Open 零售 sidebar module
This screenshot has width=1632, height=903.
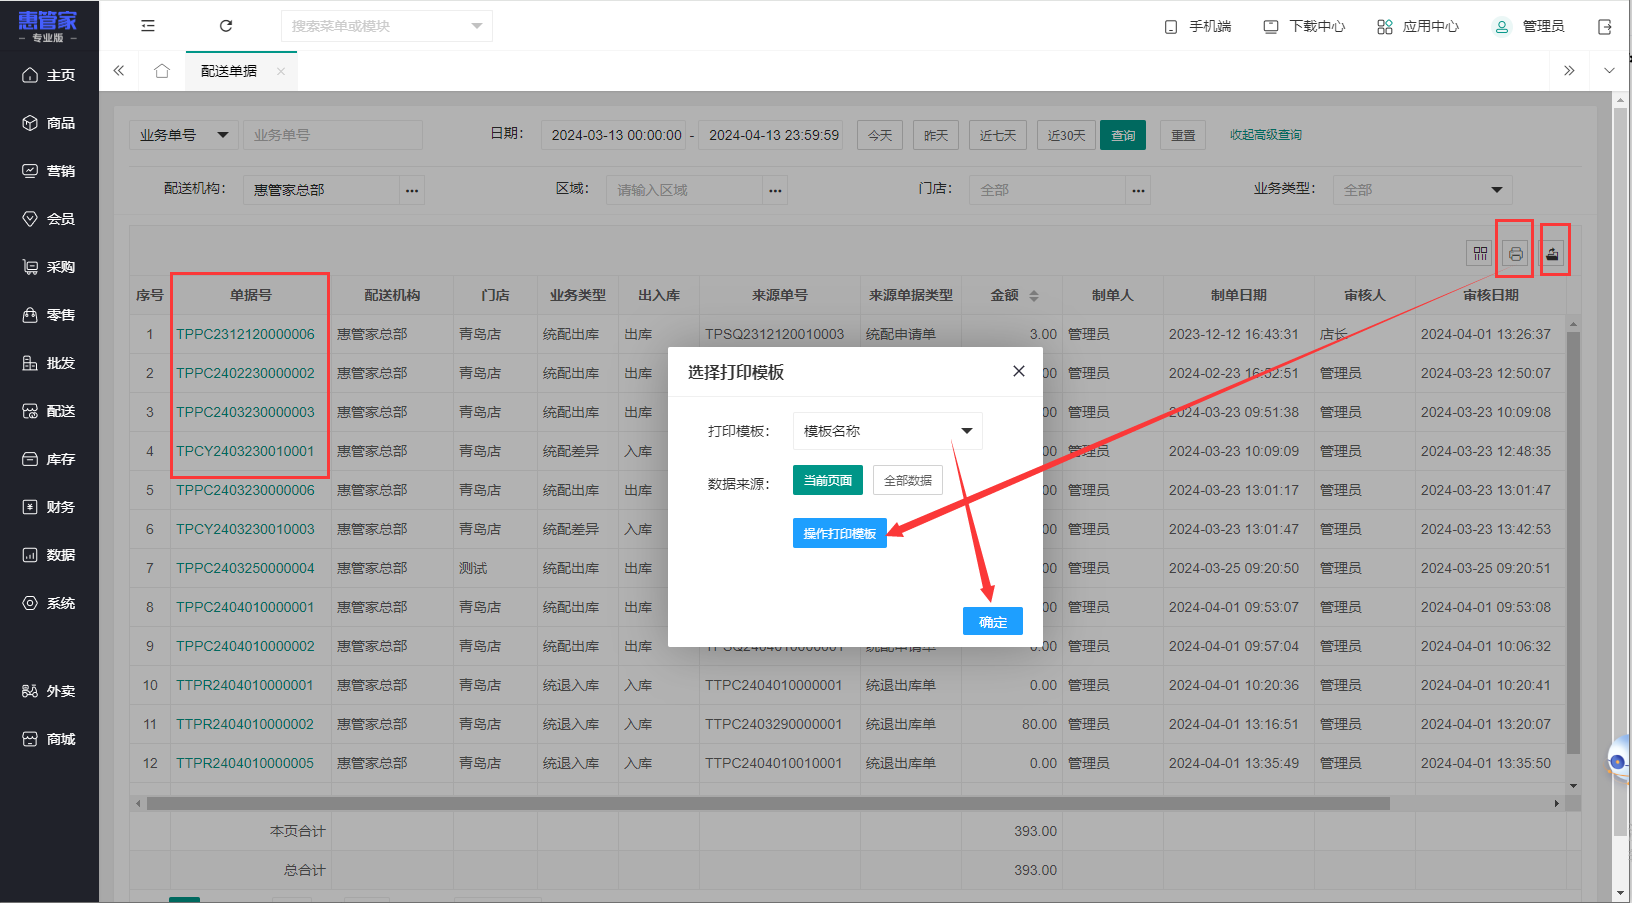(49, 315)
